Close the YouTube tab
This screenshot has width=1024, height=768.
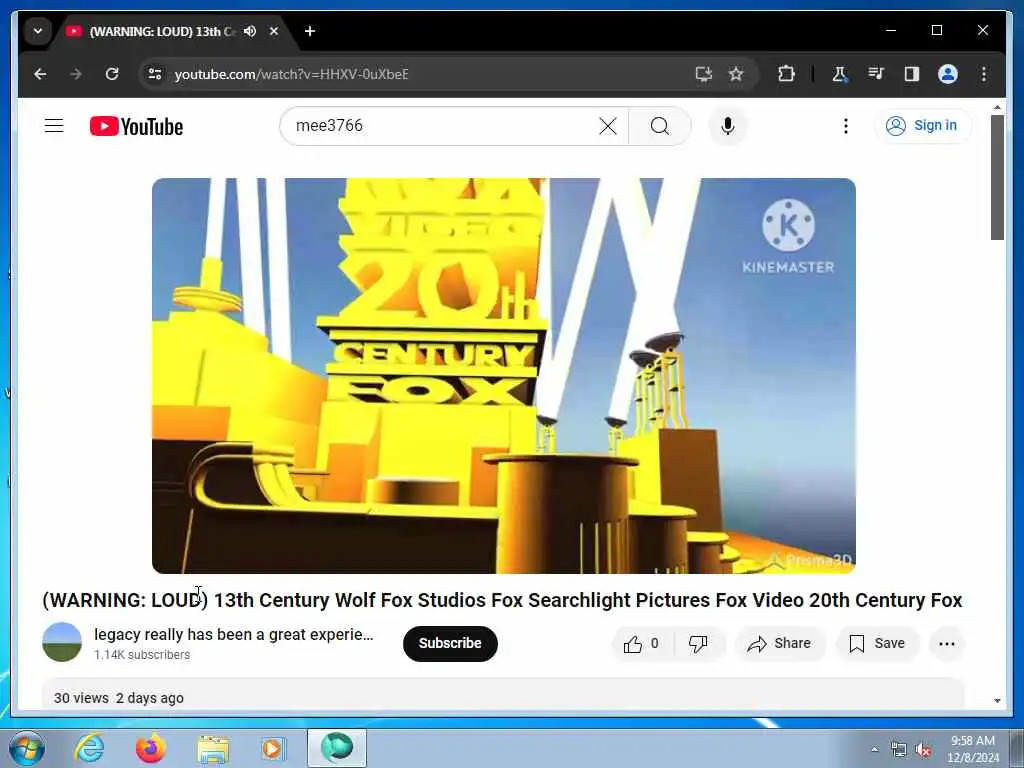274,31
